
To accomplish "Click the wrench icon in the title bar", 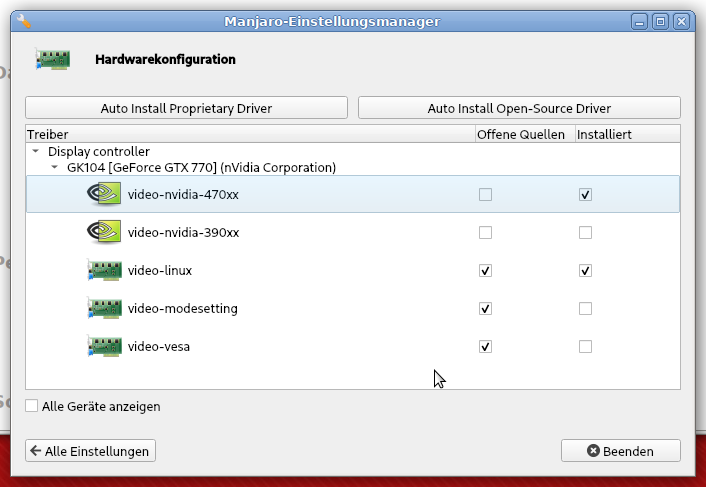I will click(x=23, y=21).
